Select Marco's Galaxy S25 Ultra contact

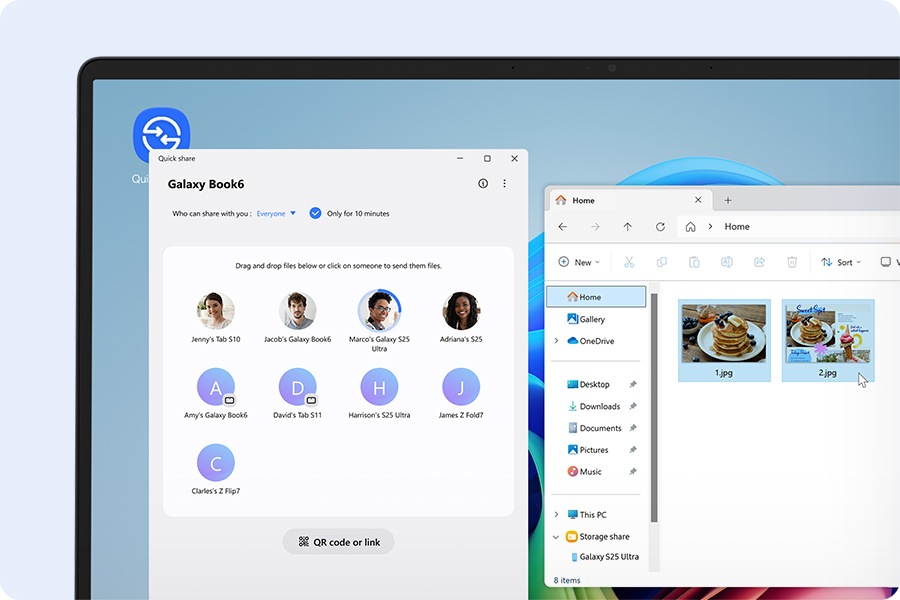(379, 311)
